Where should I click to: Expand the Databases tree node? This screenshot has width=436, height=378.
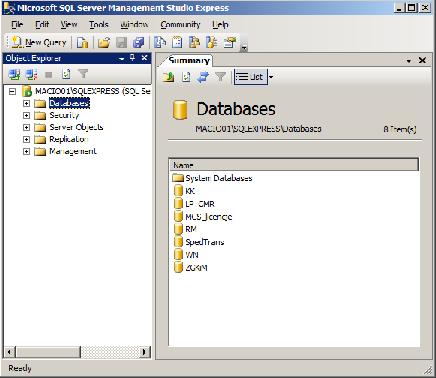coord(26,103)
